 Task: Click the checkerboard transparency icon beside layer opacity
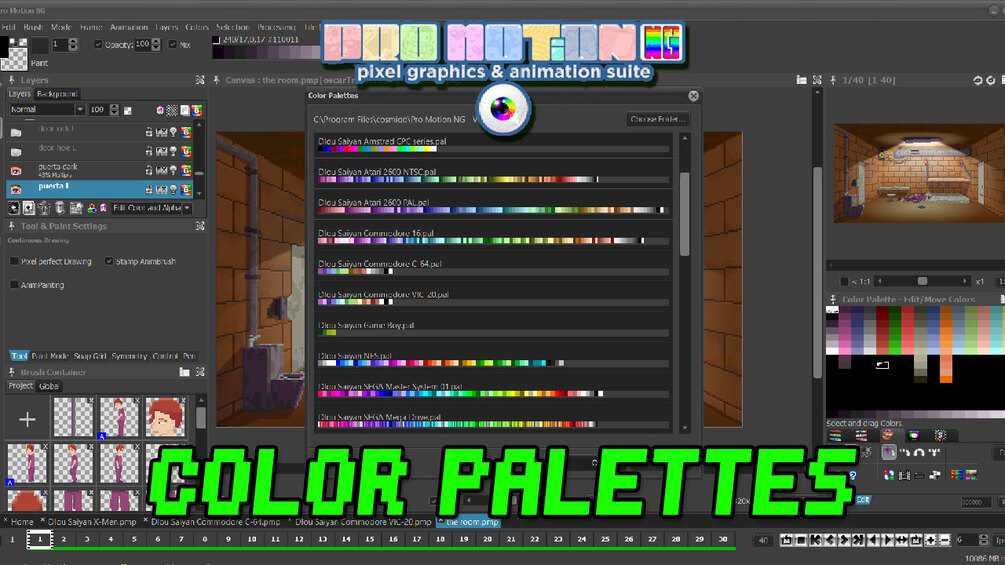click(128, 110)
